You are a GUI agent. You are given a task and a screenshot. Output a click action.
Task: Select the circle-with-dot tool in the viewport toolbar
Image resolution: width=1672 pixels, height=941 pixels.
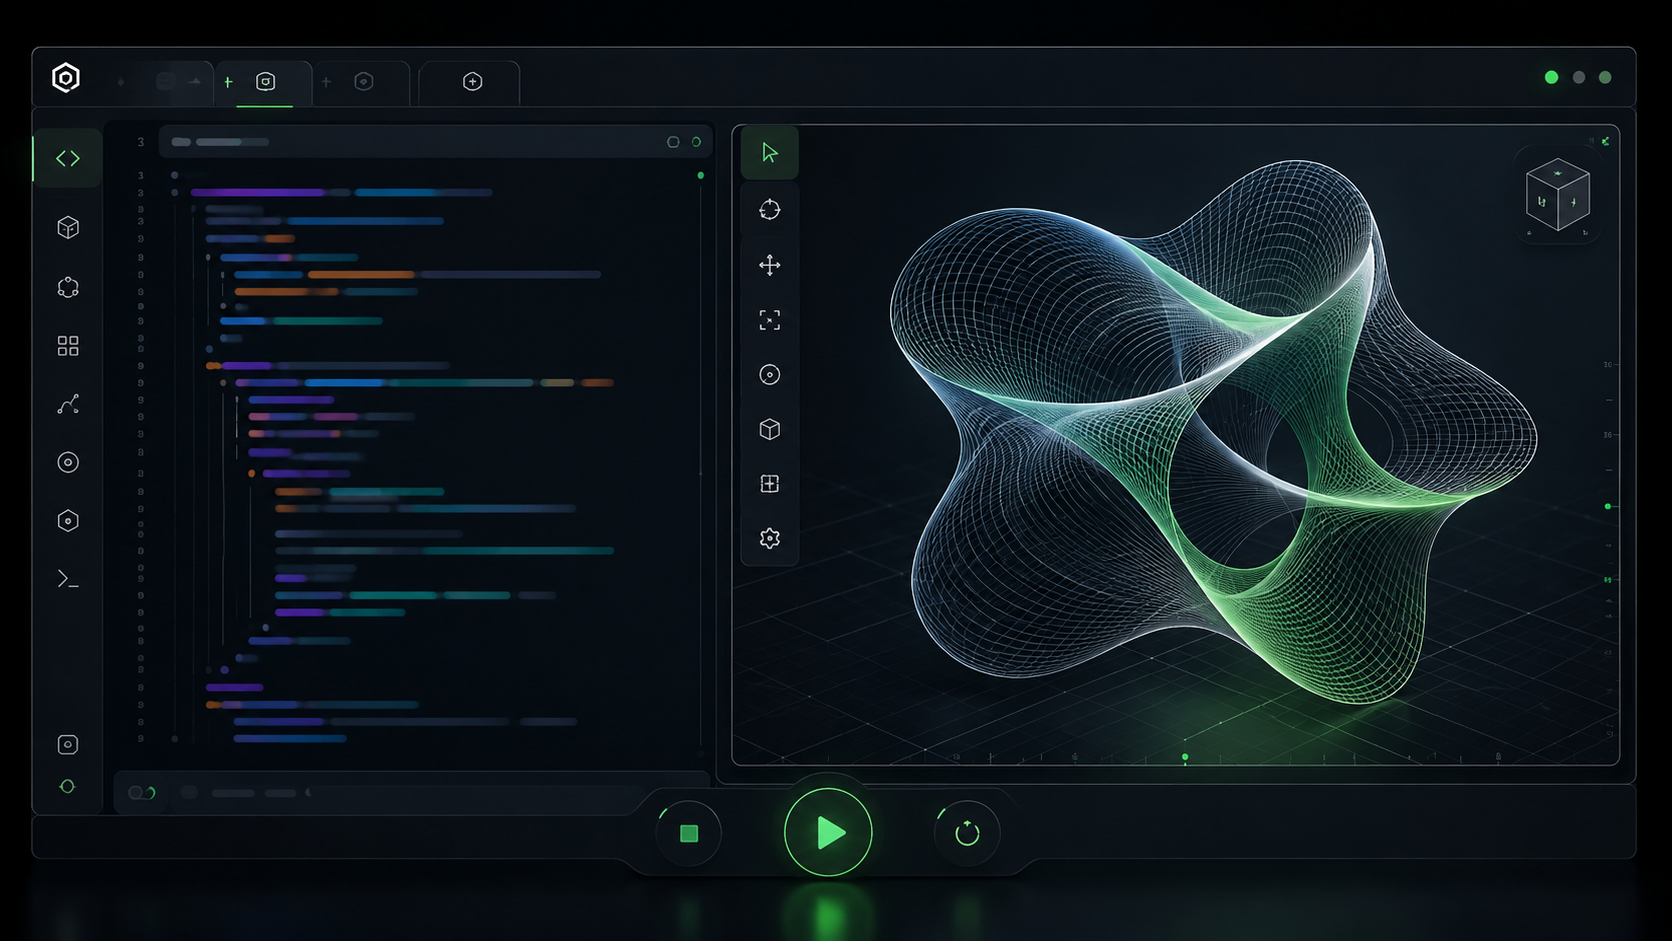click(769, 374)
